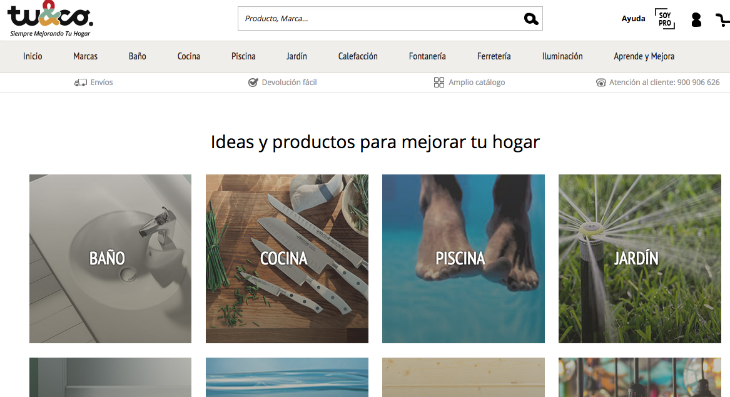Click the Devolución fácil text
The height and width of the screenshot is (397, 730).
pyautogui.click(x=289, y=82)
